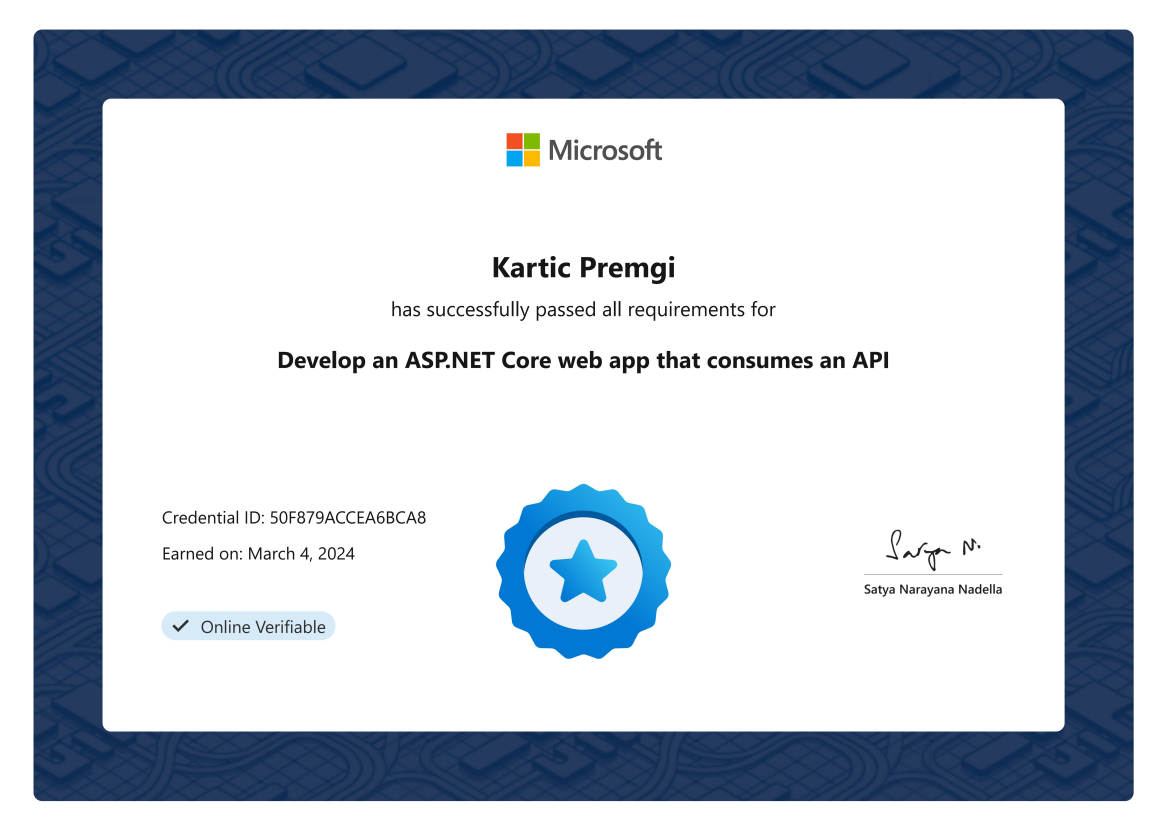1161x815 pixels.
Task: Click the ASP.NET Core course title
Action: coord(583,360)
